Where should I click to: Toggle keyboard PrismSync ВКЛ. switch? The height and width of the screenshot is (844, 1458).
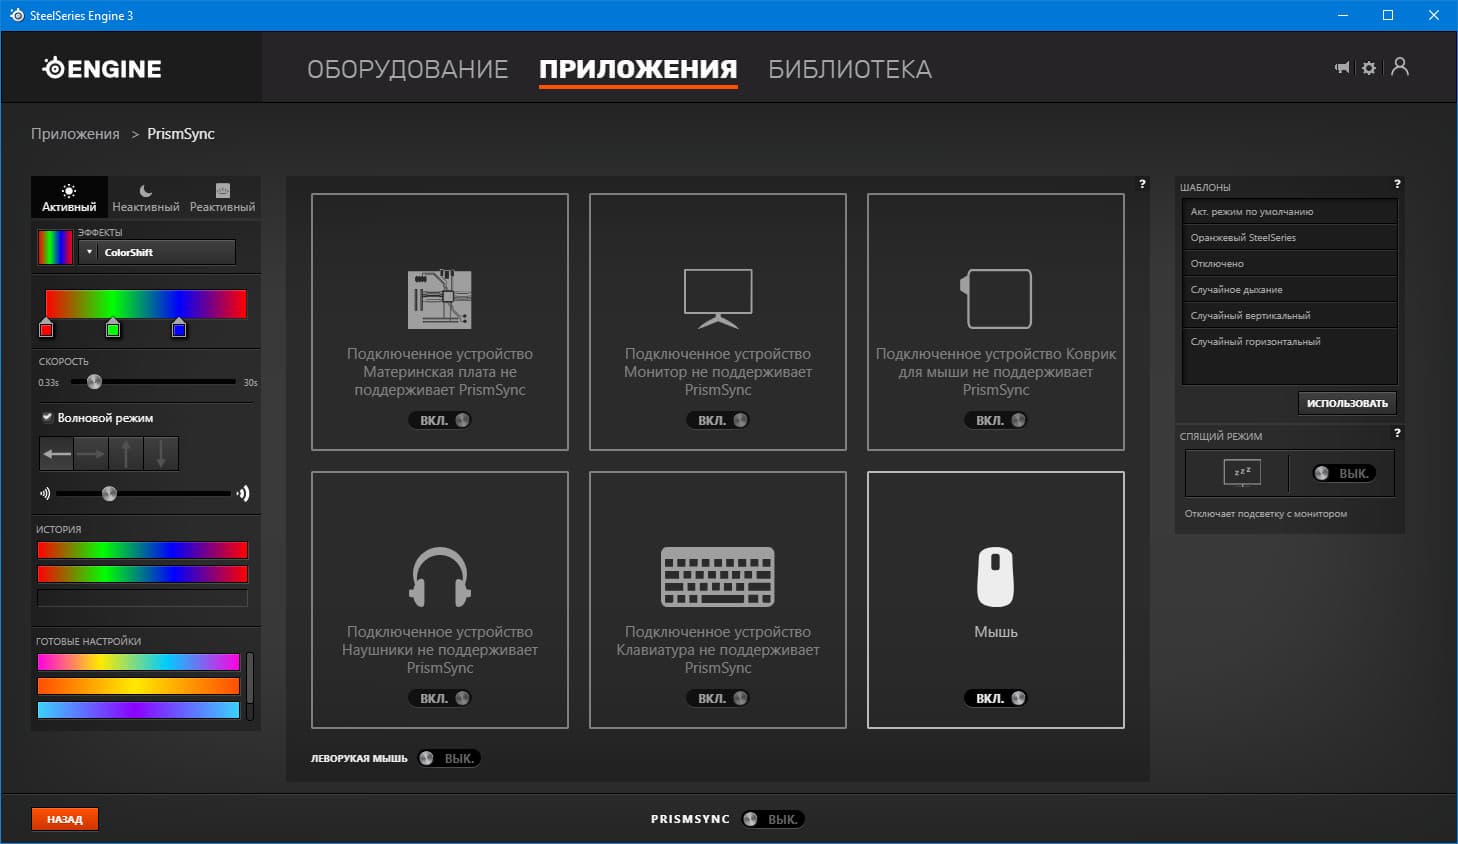[718, 698]
